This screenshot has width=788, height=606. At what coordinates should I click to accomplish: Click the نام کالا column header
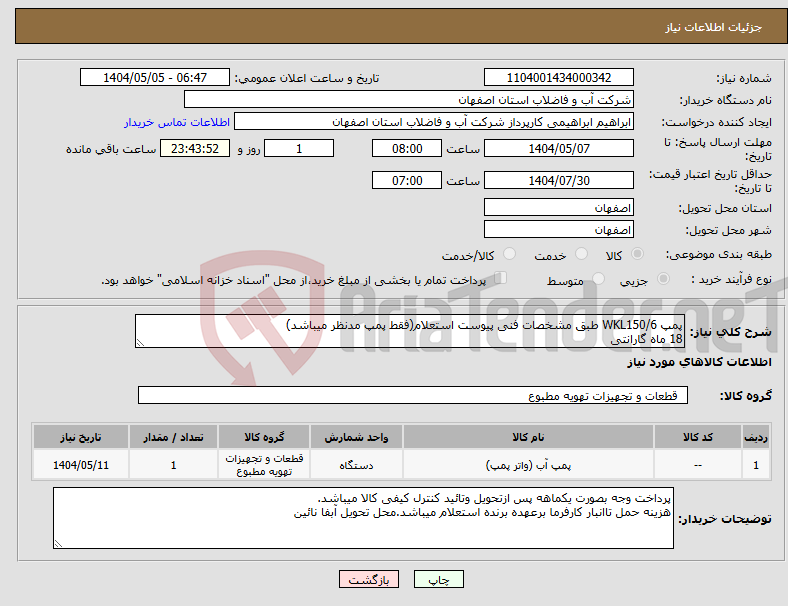[x=528, y=437]
